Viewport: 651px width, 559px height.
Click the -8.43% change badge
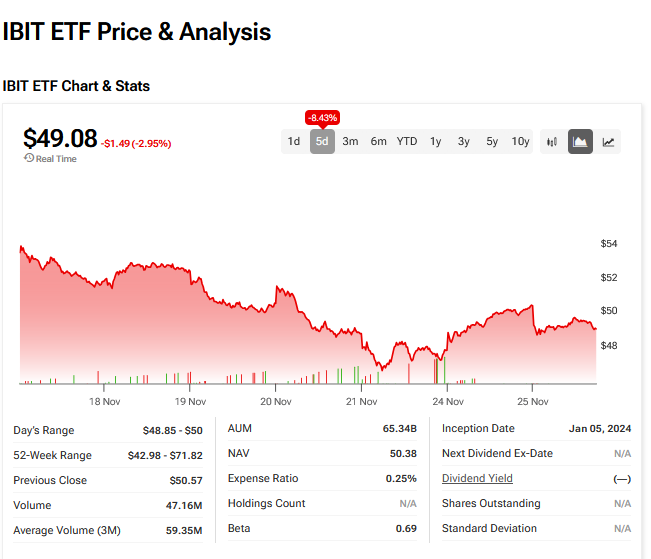(x=322, y=117)
